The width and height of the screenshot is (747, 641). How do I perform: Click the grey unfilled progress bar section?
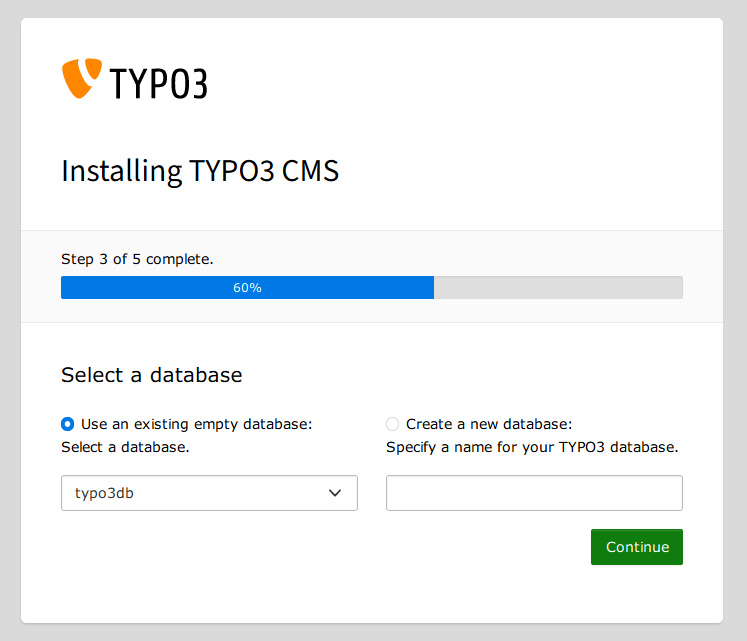(x=558, y=288)
